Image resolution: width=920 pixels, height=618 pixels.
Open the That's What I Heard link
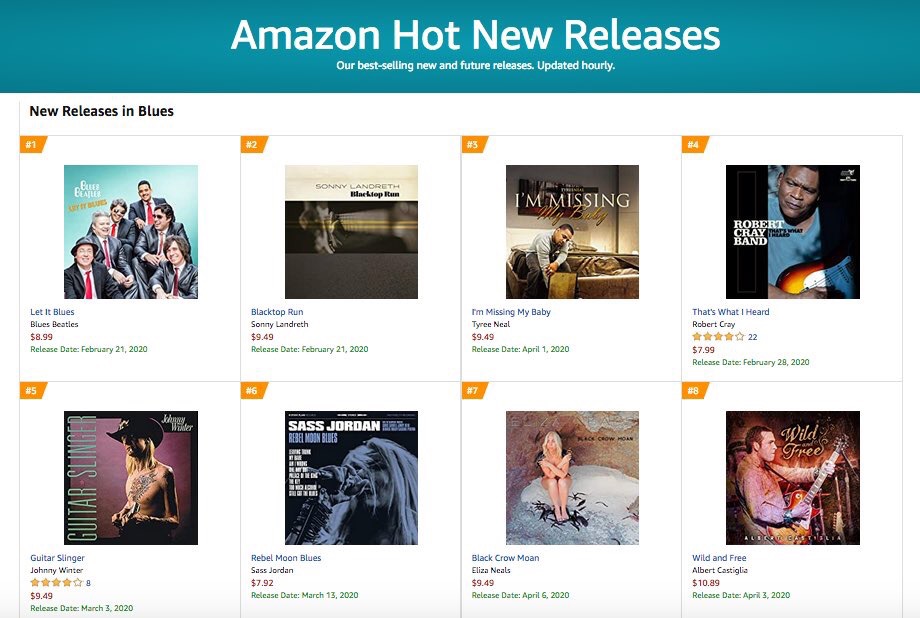pos(730,312)
